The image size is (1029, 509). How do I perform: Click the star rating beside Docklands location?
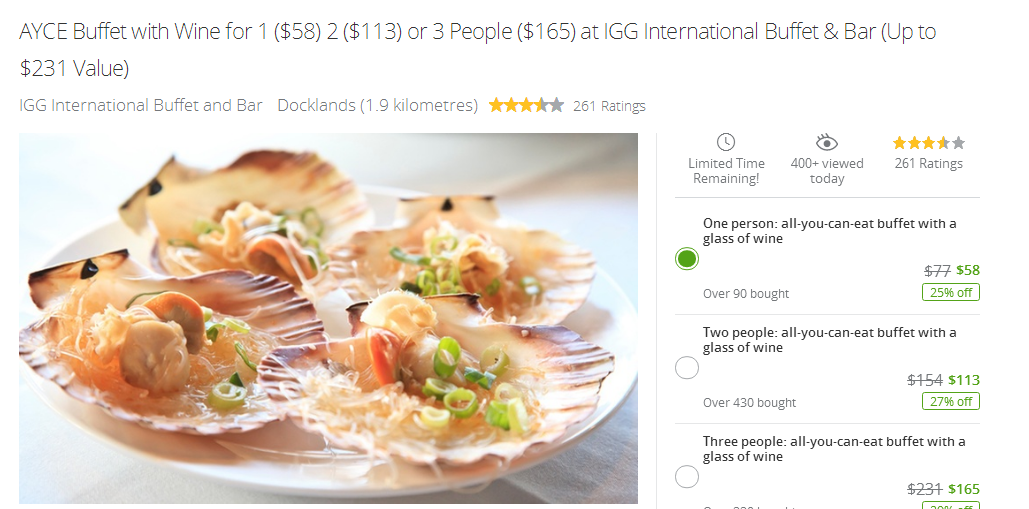526,105
